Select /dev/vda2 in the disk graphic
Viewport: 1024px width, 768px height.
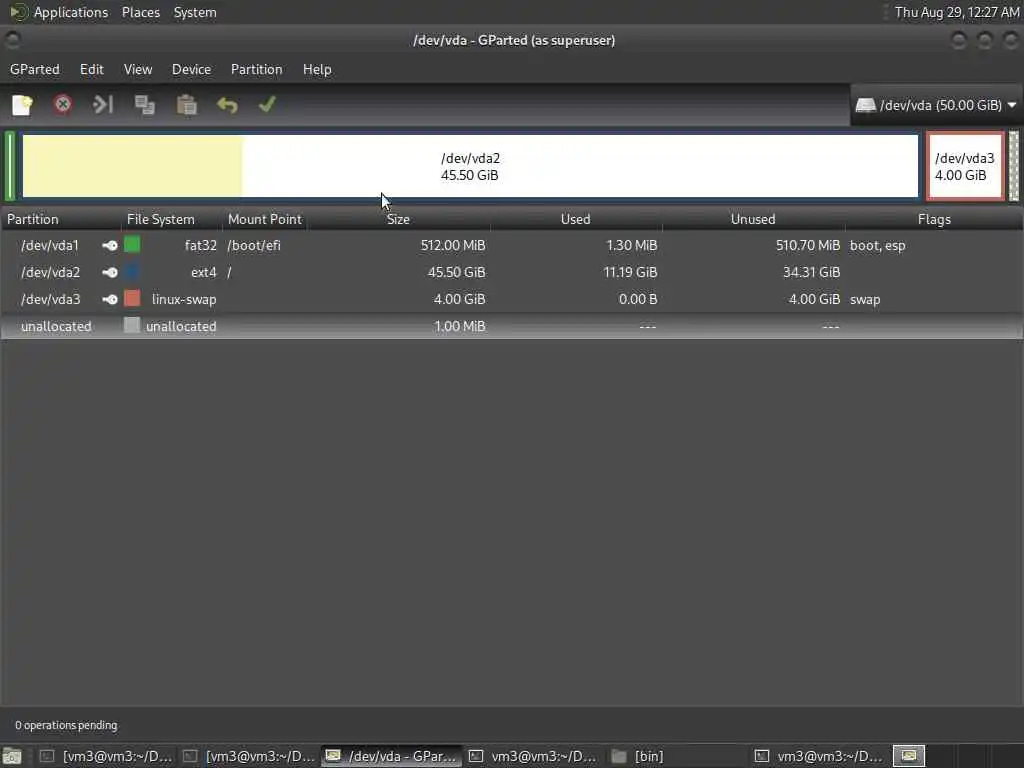click(x=470, y=166)
